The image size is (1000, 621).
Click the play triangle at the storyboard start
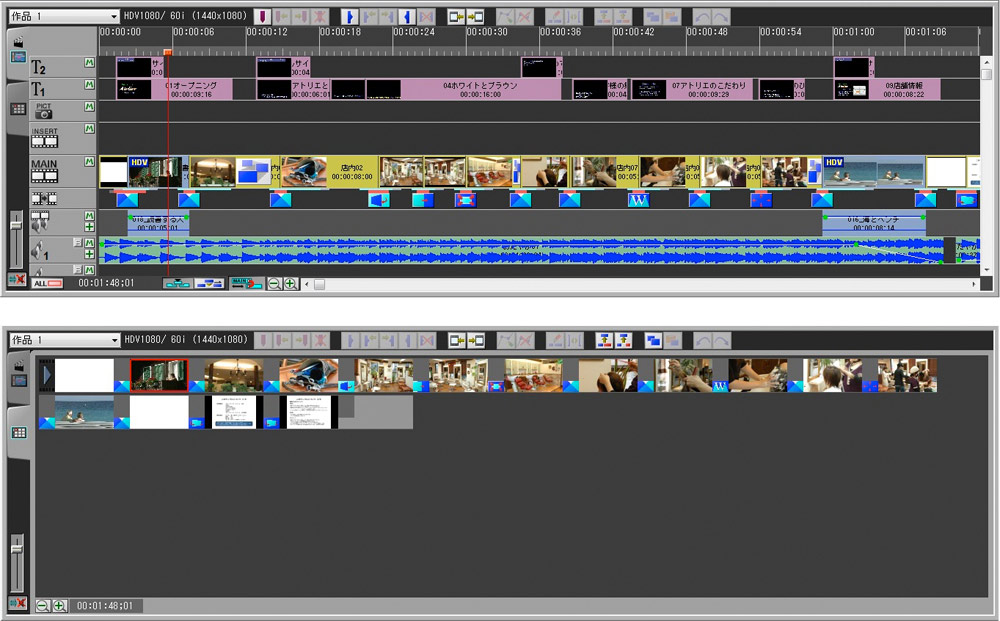[x=47, y=375]
